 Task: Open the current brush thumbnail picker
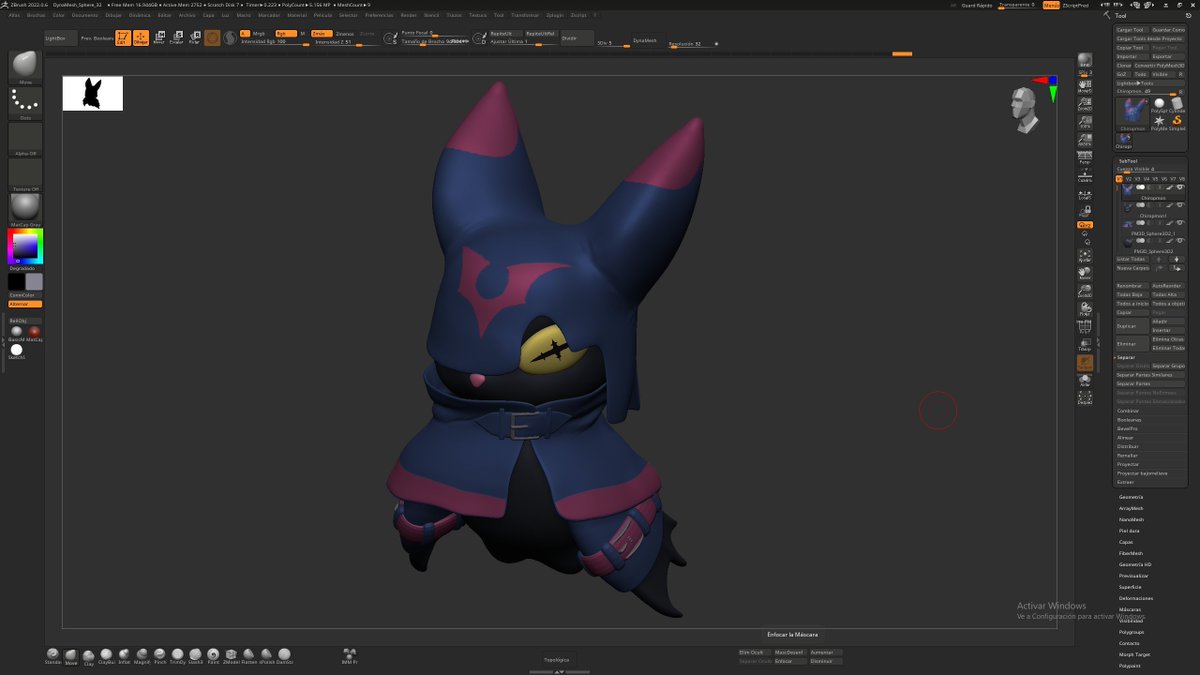tap(25, 66)
